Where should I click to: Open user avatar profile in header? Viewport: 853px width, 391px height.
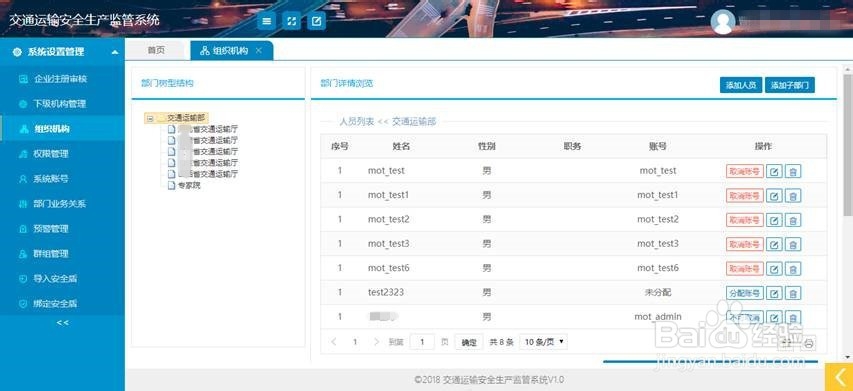[723, 22]
